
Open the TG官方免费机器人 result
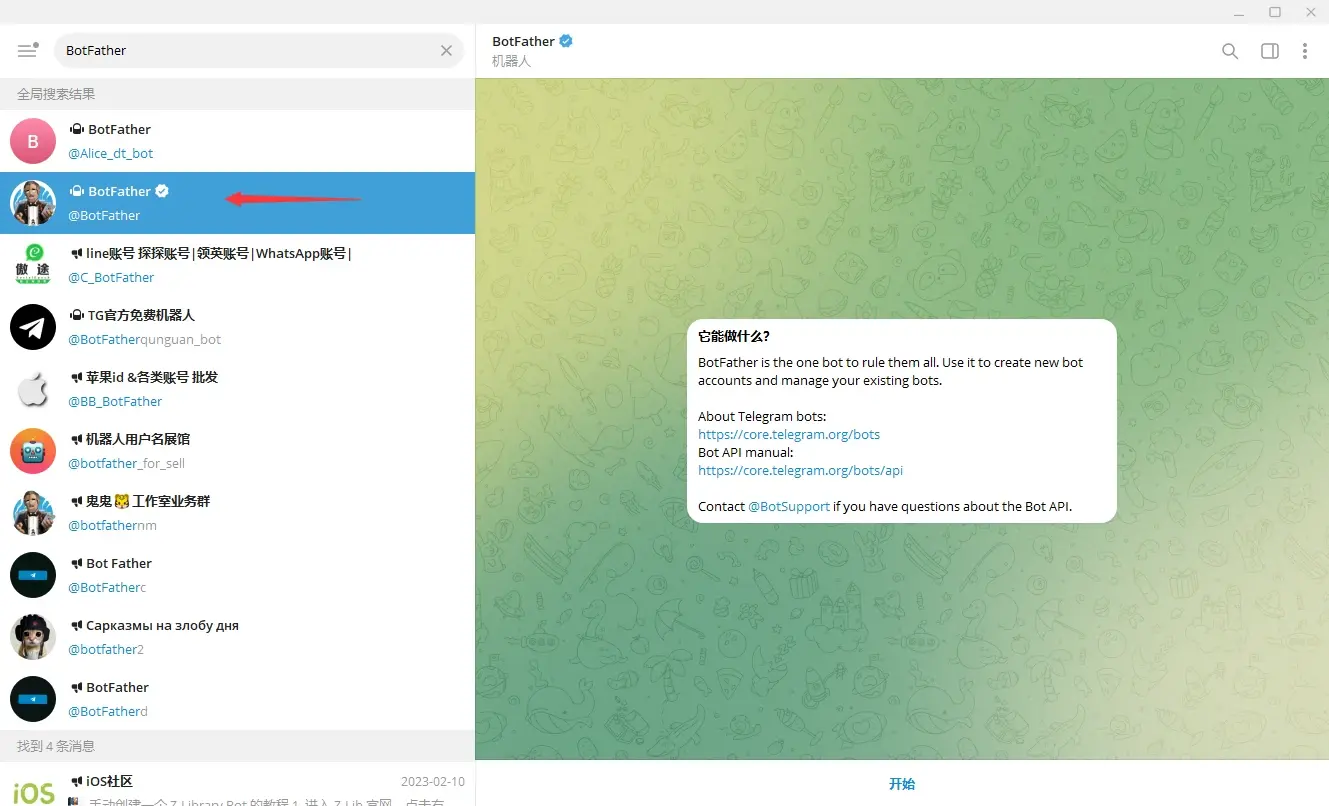(x=237, y=327)
